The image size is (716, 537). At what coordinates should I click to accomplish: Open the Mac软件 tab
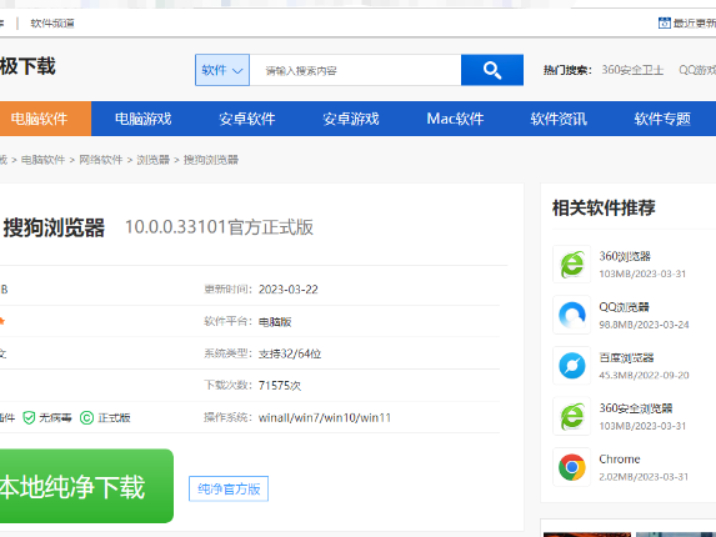455,119
